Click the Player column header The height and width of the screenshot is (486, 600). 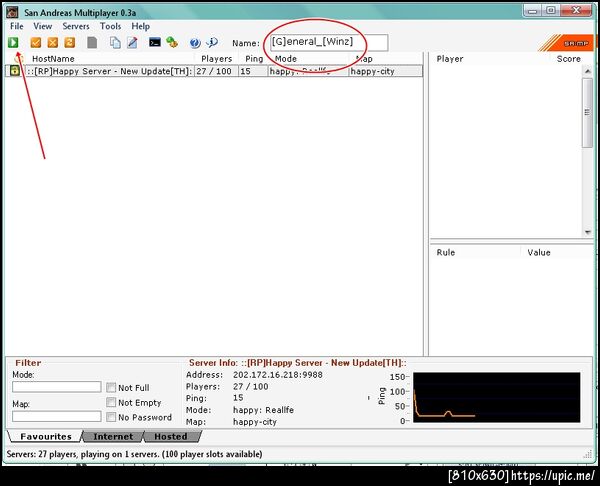coord(450,59)
